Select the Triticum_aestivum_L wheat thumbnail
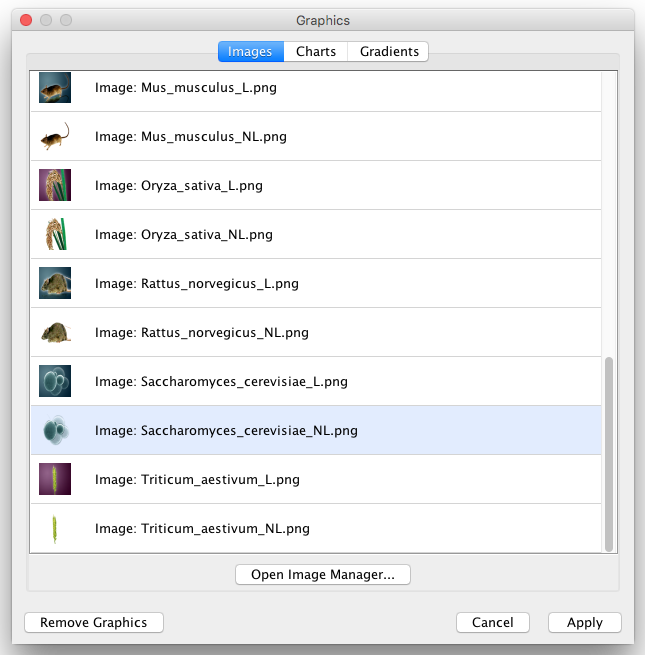Viewport: 645px width, 655px height. (x=54, y=480)
